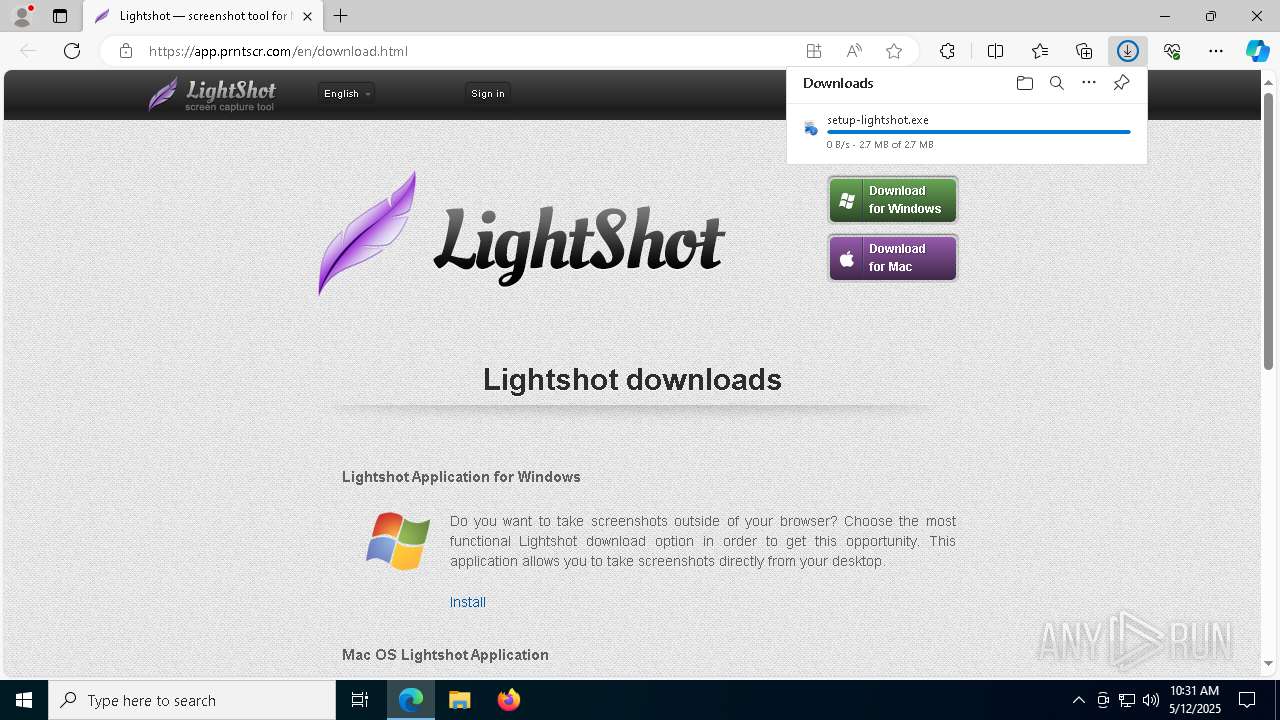Open Downloads panel more options
Image resolution: width=1280 pixels, height=720 pixels.
1089,83
